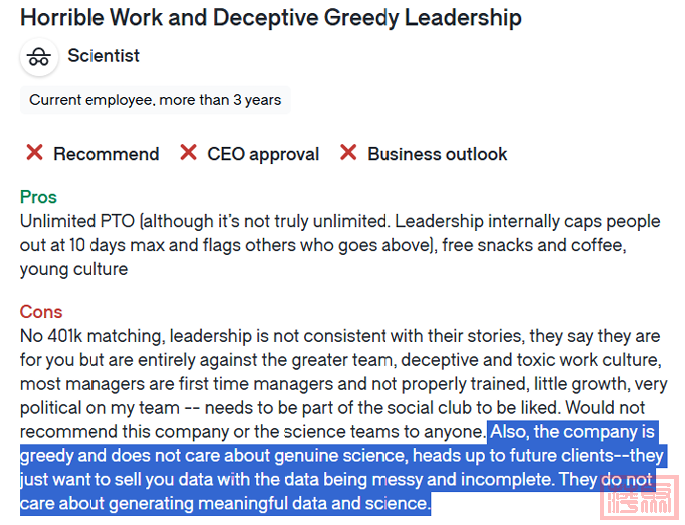Image resolution: width=685 pixels, height=525 pixels.
Task: Click the CEO approval label
Action: [x=263, y=154]
